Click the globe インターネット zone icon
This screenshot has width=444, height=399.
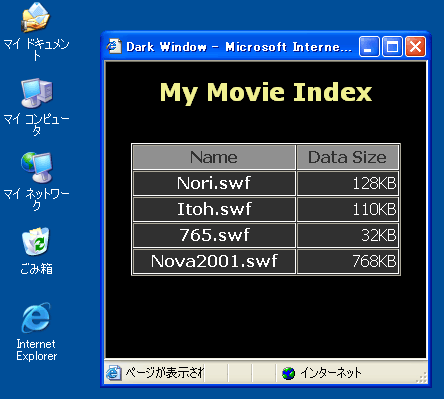click(x=288, y=373)
